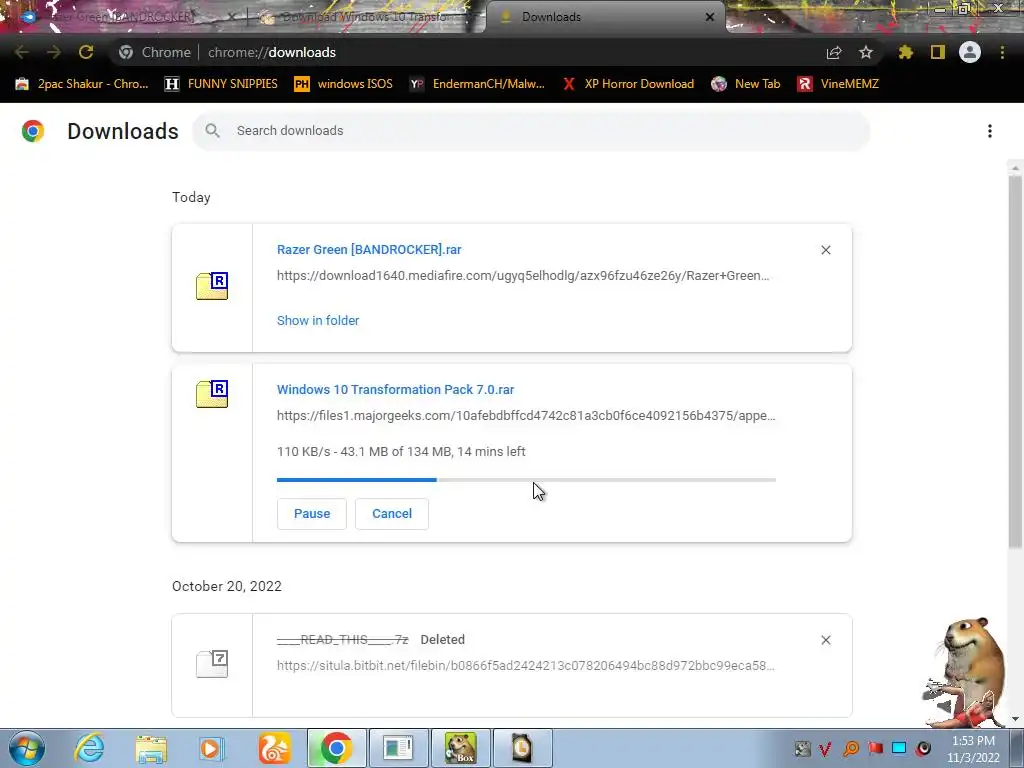1024x768 pixels.
Task: Select the Chrome taskbar button
Action: point(336,748)
